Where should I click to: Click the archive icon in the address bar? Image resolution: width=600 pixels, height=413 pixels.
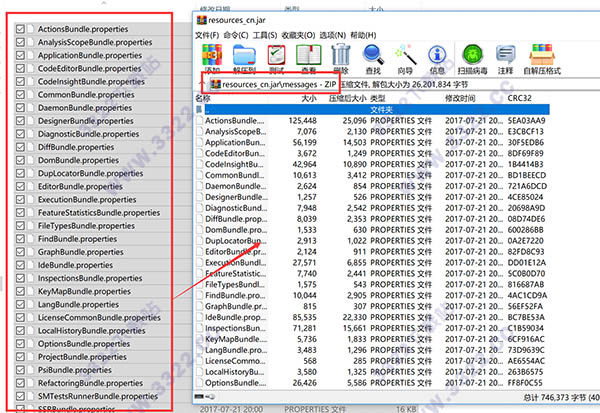216,84
